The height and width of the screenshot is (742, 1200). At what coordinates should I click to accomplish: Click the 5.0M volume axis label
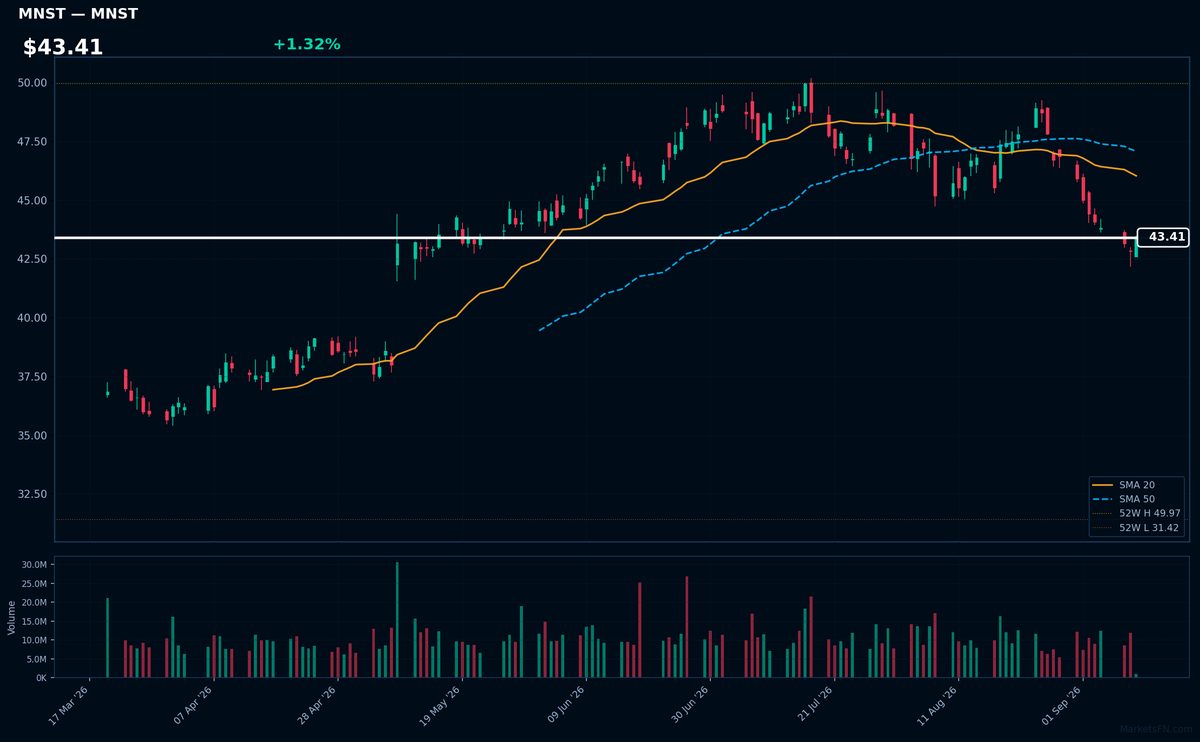click(37, 659)
